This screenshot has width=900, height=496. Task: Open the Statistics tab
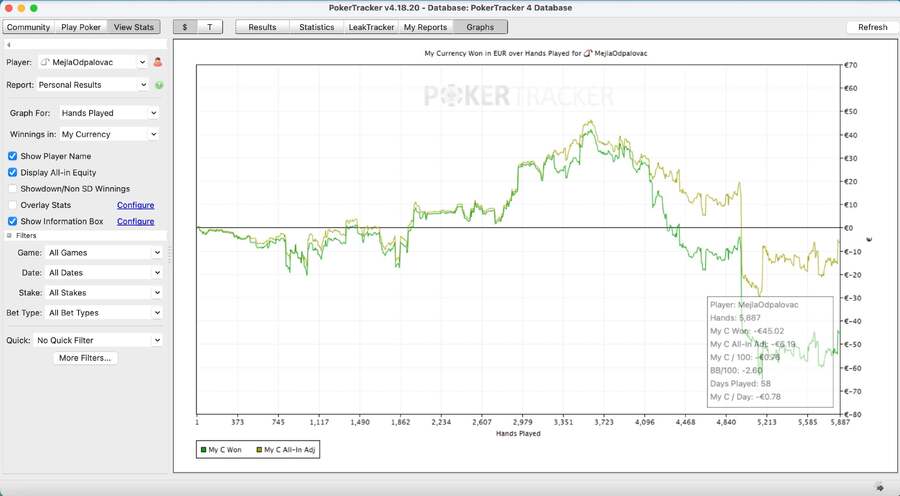tap(316, 27)
